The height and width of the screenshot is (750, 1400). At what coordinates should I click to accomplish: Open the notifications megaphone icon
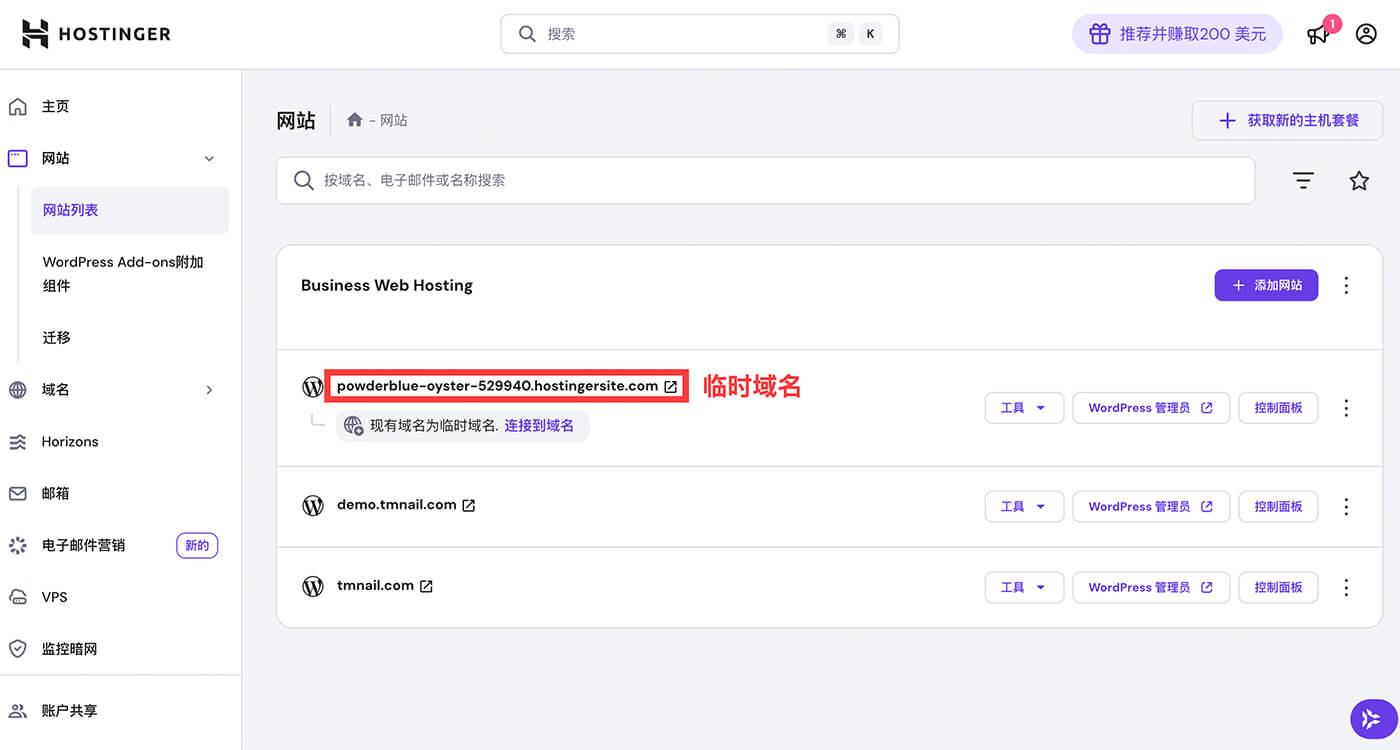tap(1319, 34)
